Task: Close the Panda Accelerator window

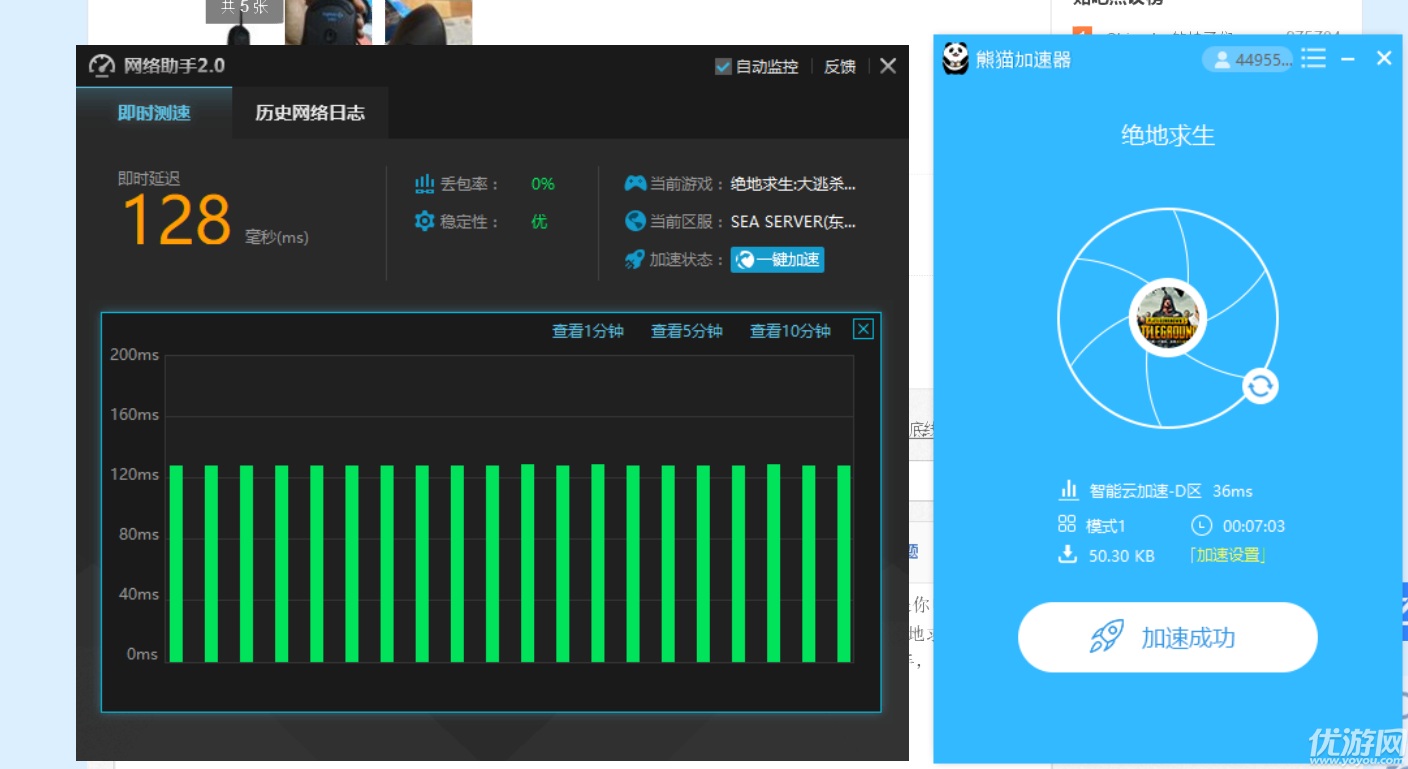Action: (1384, 59)
